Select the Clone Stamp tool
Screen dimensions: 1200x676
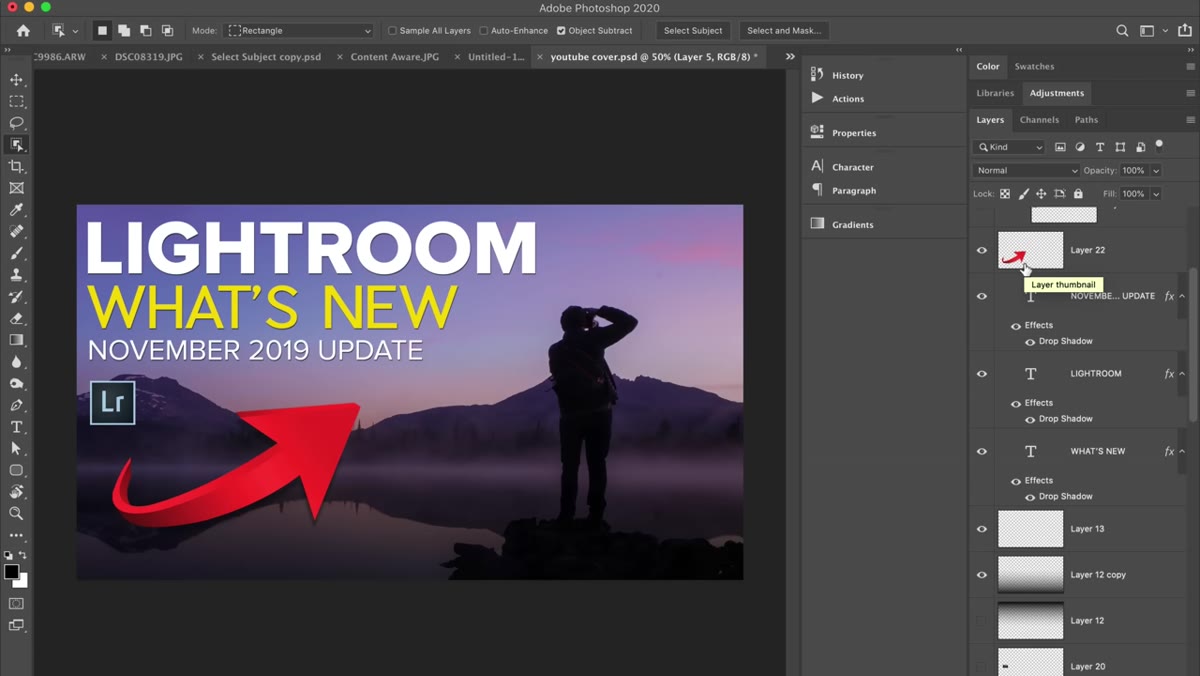16,275
